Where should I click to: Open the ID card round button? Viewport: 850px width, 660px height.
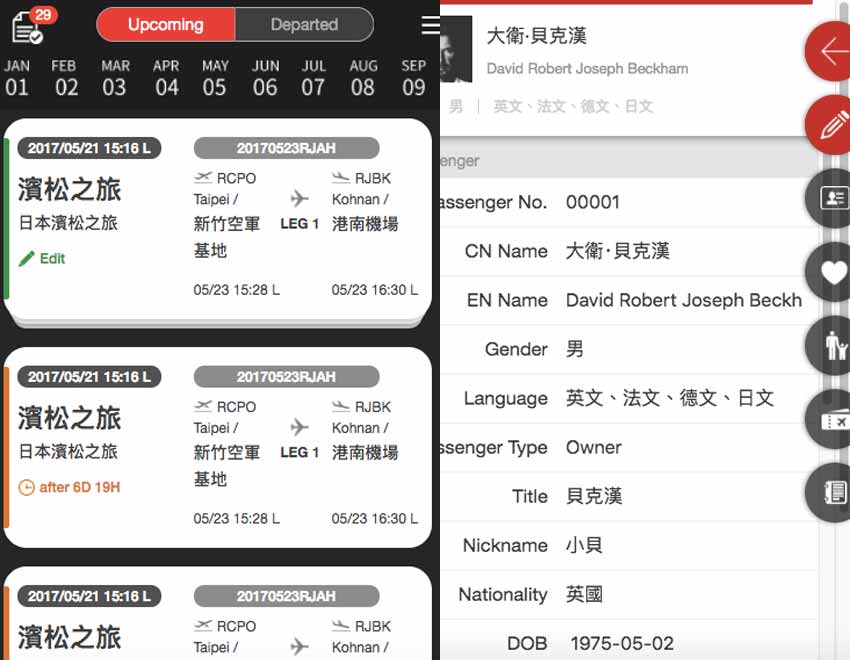pyautogui.click(x=829, y=198)
